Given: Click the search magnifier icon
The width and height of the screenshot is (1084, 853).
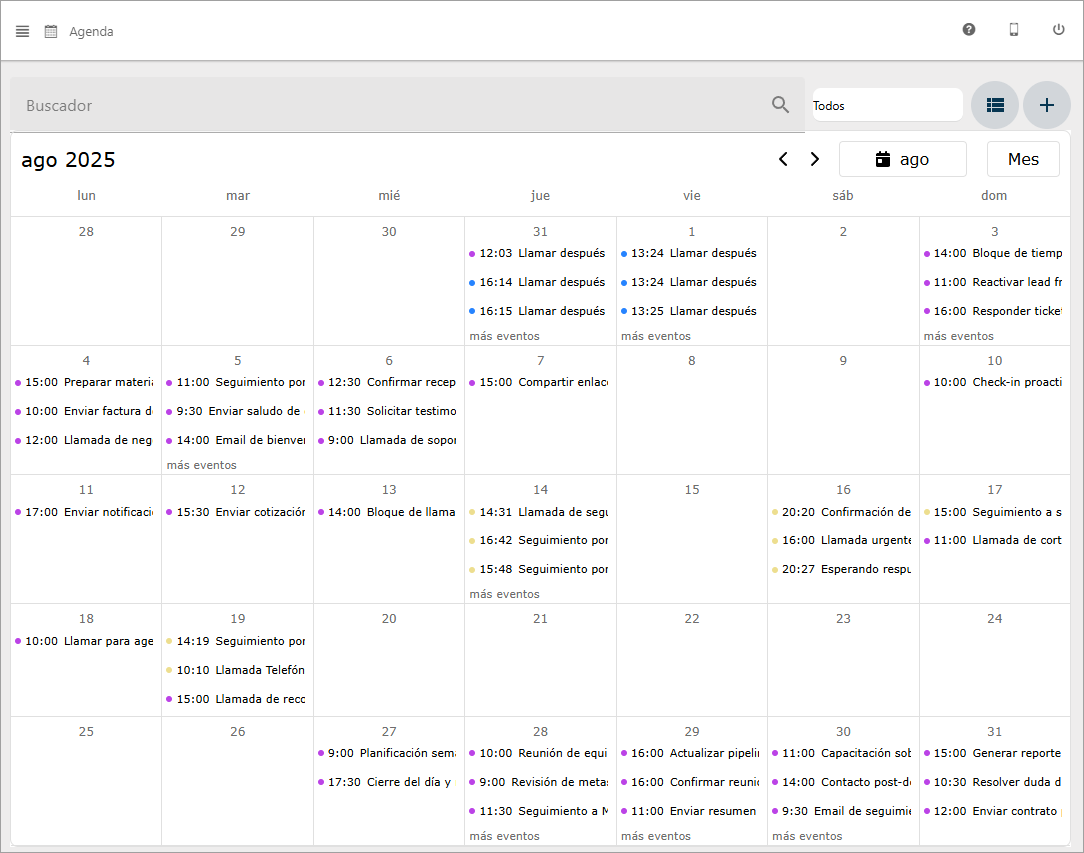Looking at the screenshot, I should [780, 105].
